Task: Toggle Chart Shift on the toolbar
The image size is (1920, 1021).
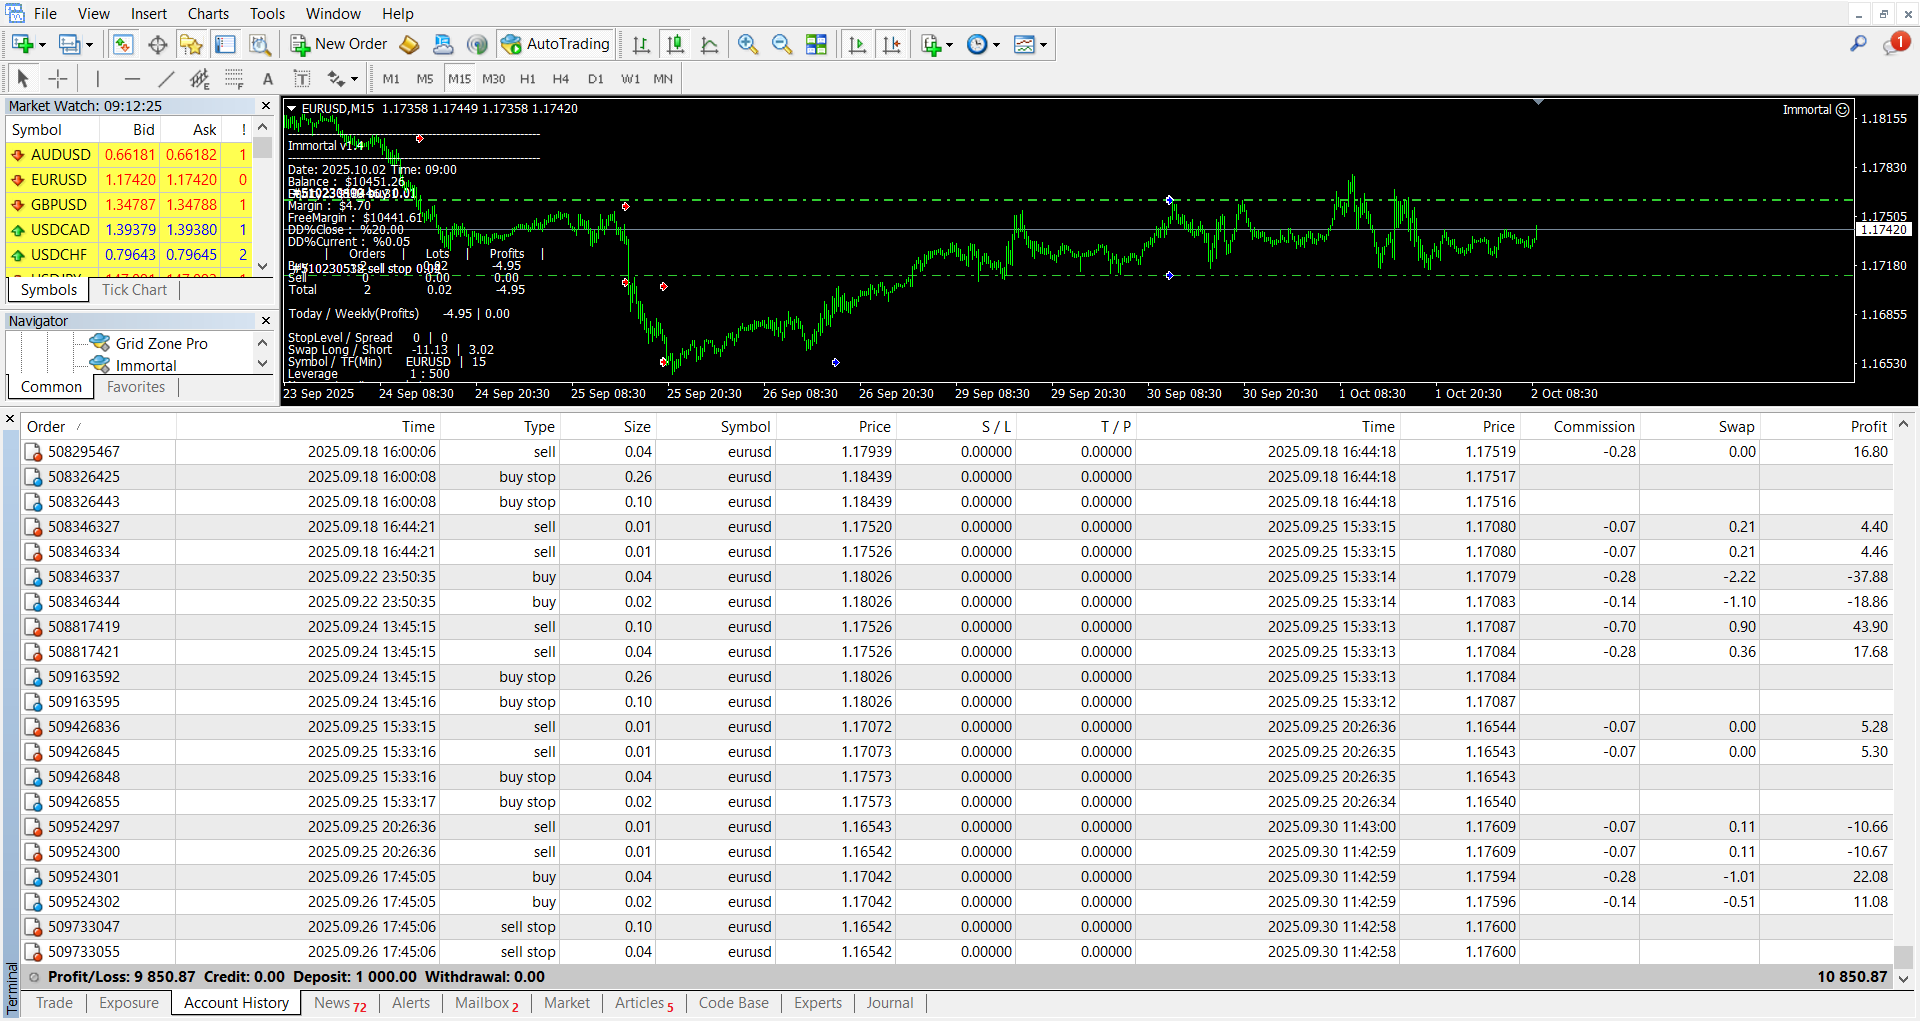Action: (891, 44)
